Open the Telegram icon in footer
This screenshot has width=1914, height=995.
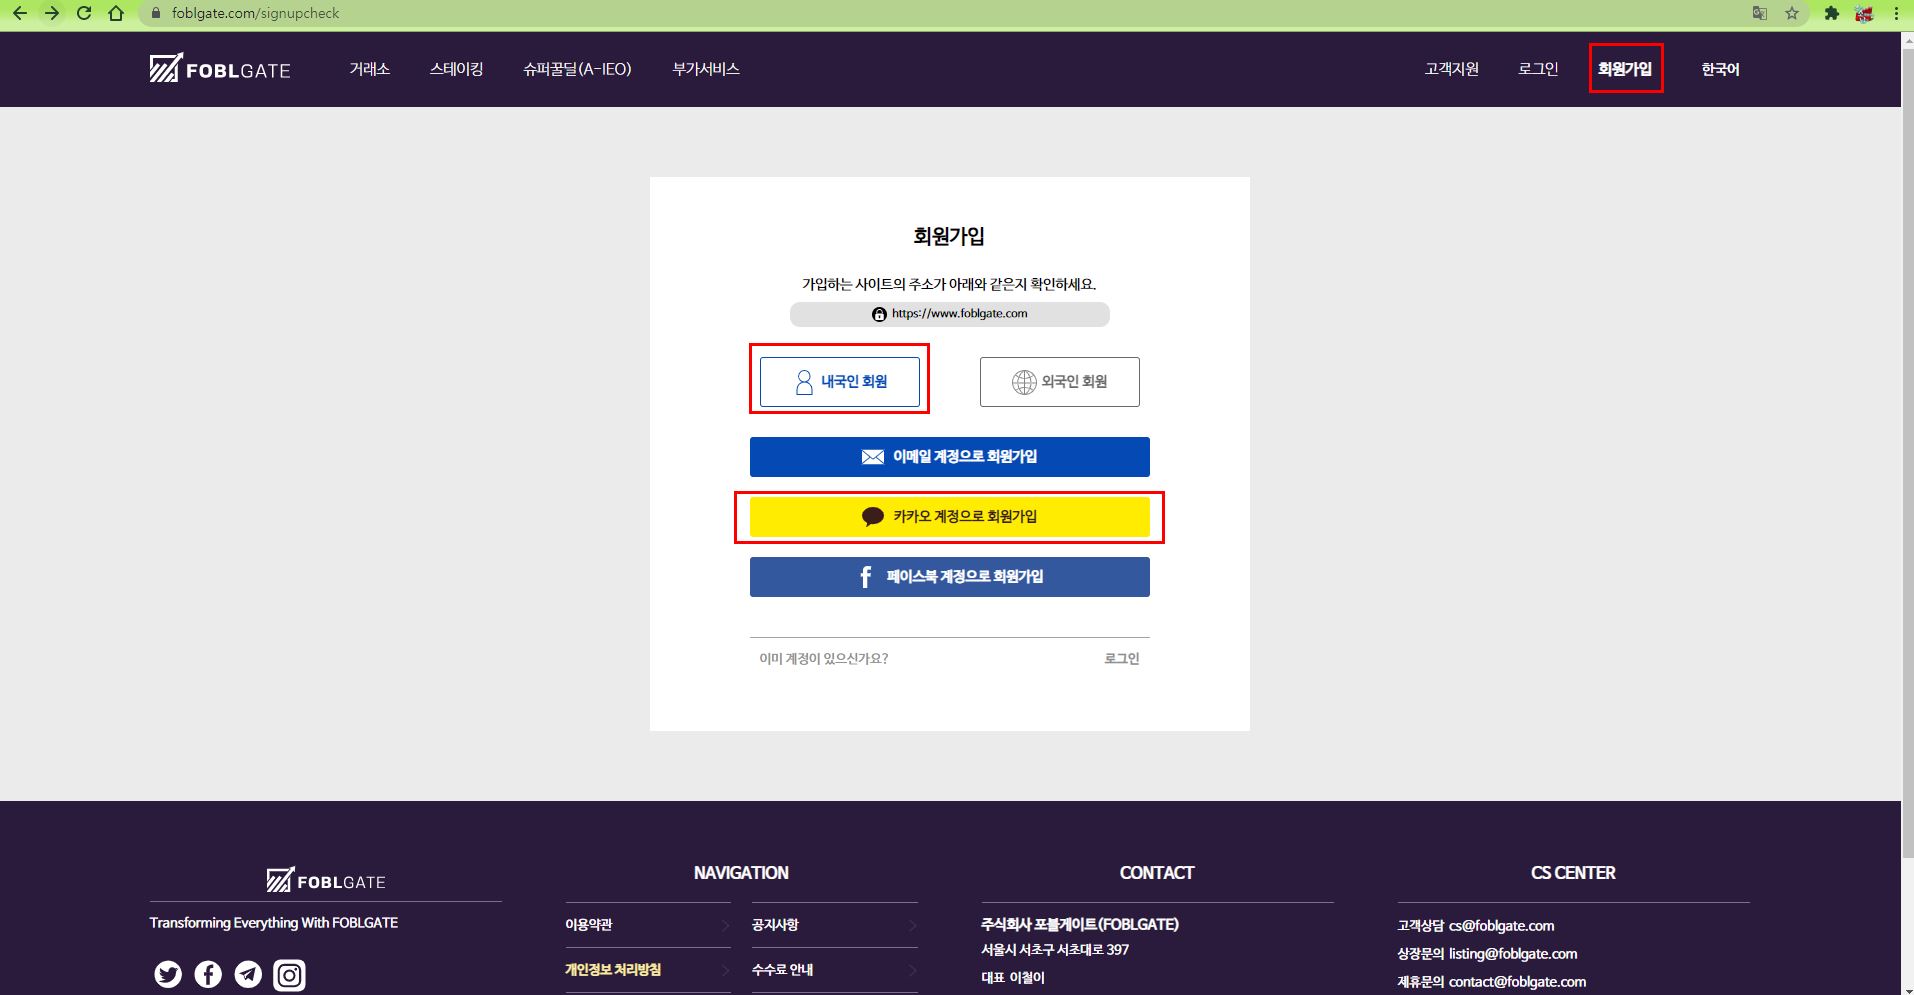point(248,974)
